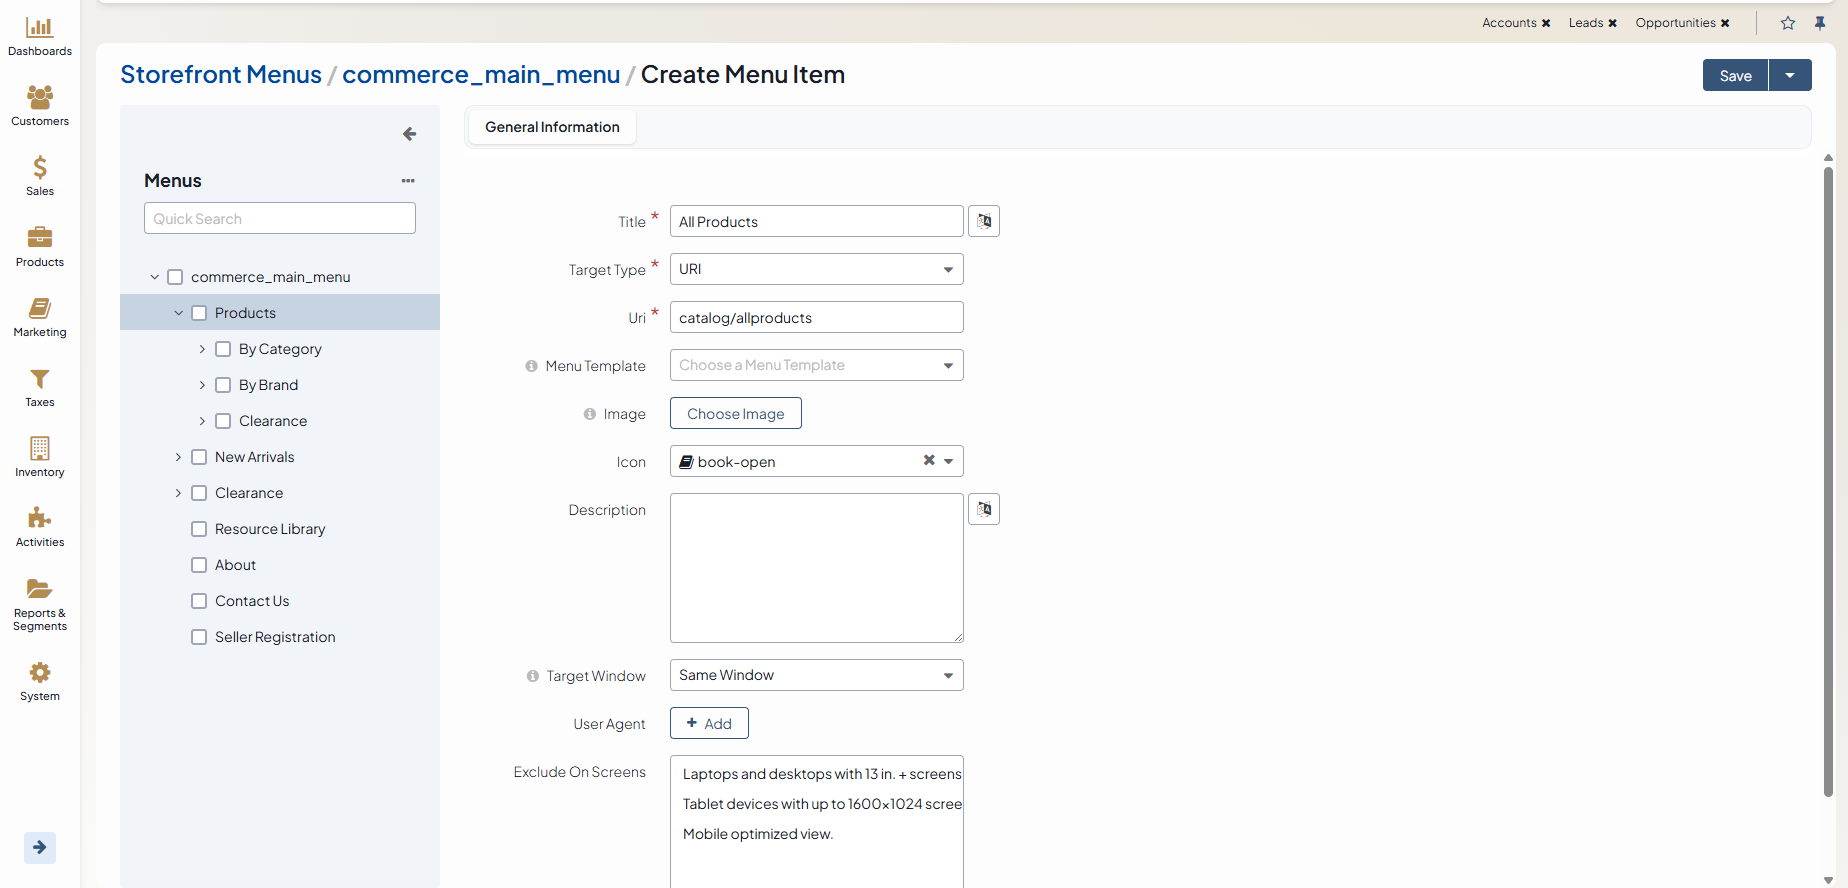Mark page as favorite with the star icon

[x=1788, y=23]
